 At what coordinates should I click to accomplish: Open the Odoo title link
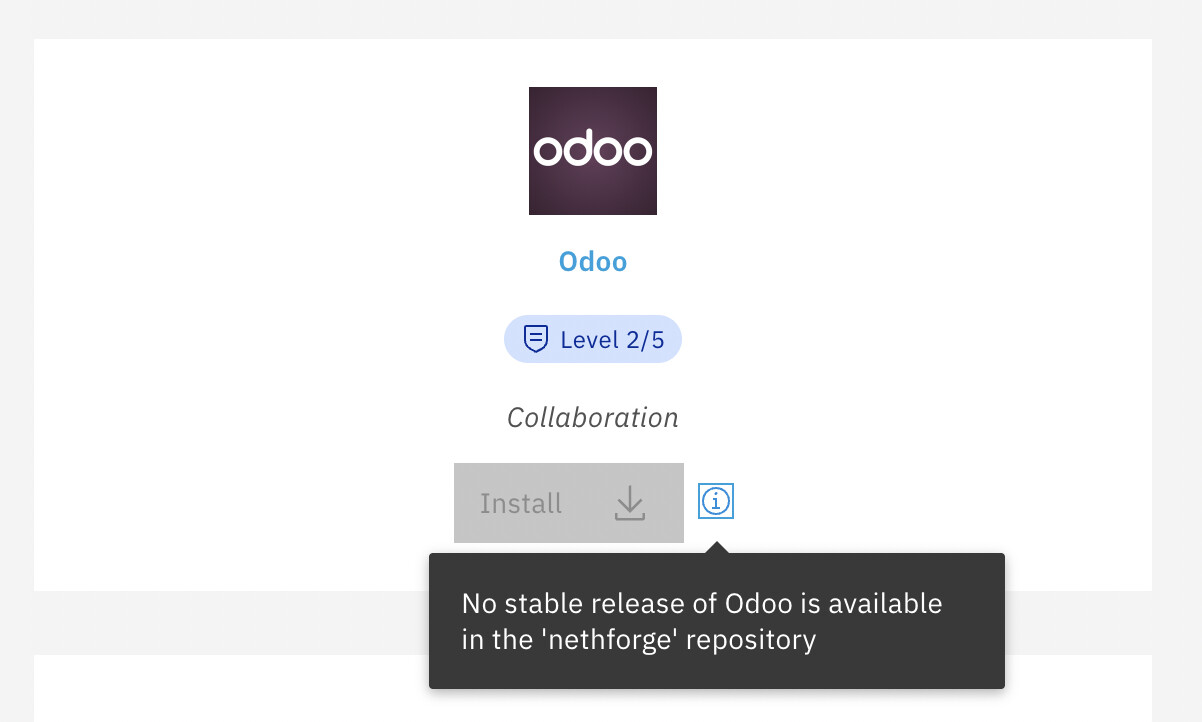click(593, 262)
